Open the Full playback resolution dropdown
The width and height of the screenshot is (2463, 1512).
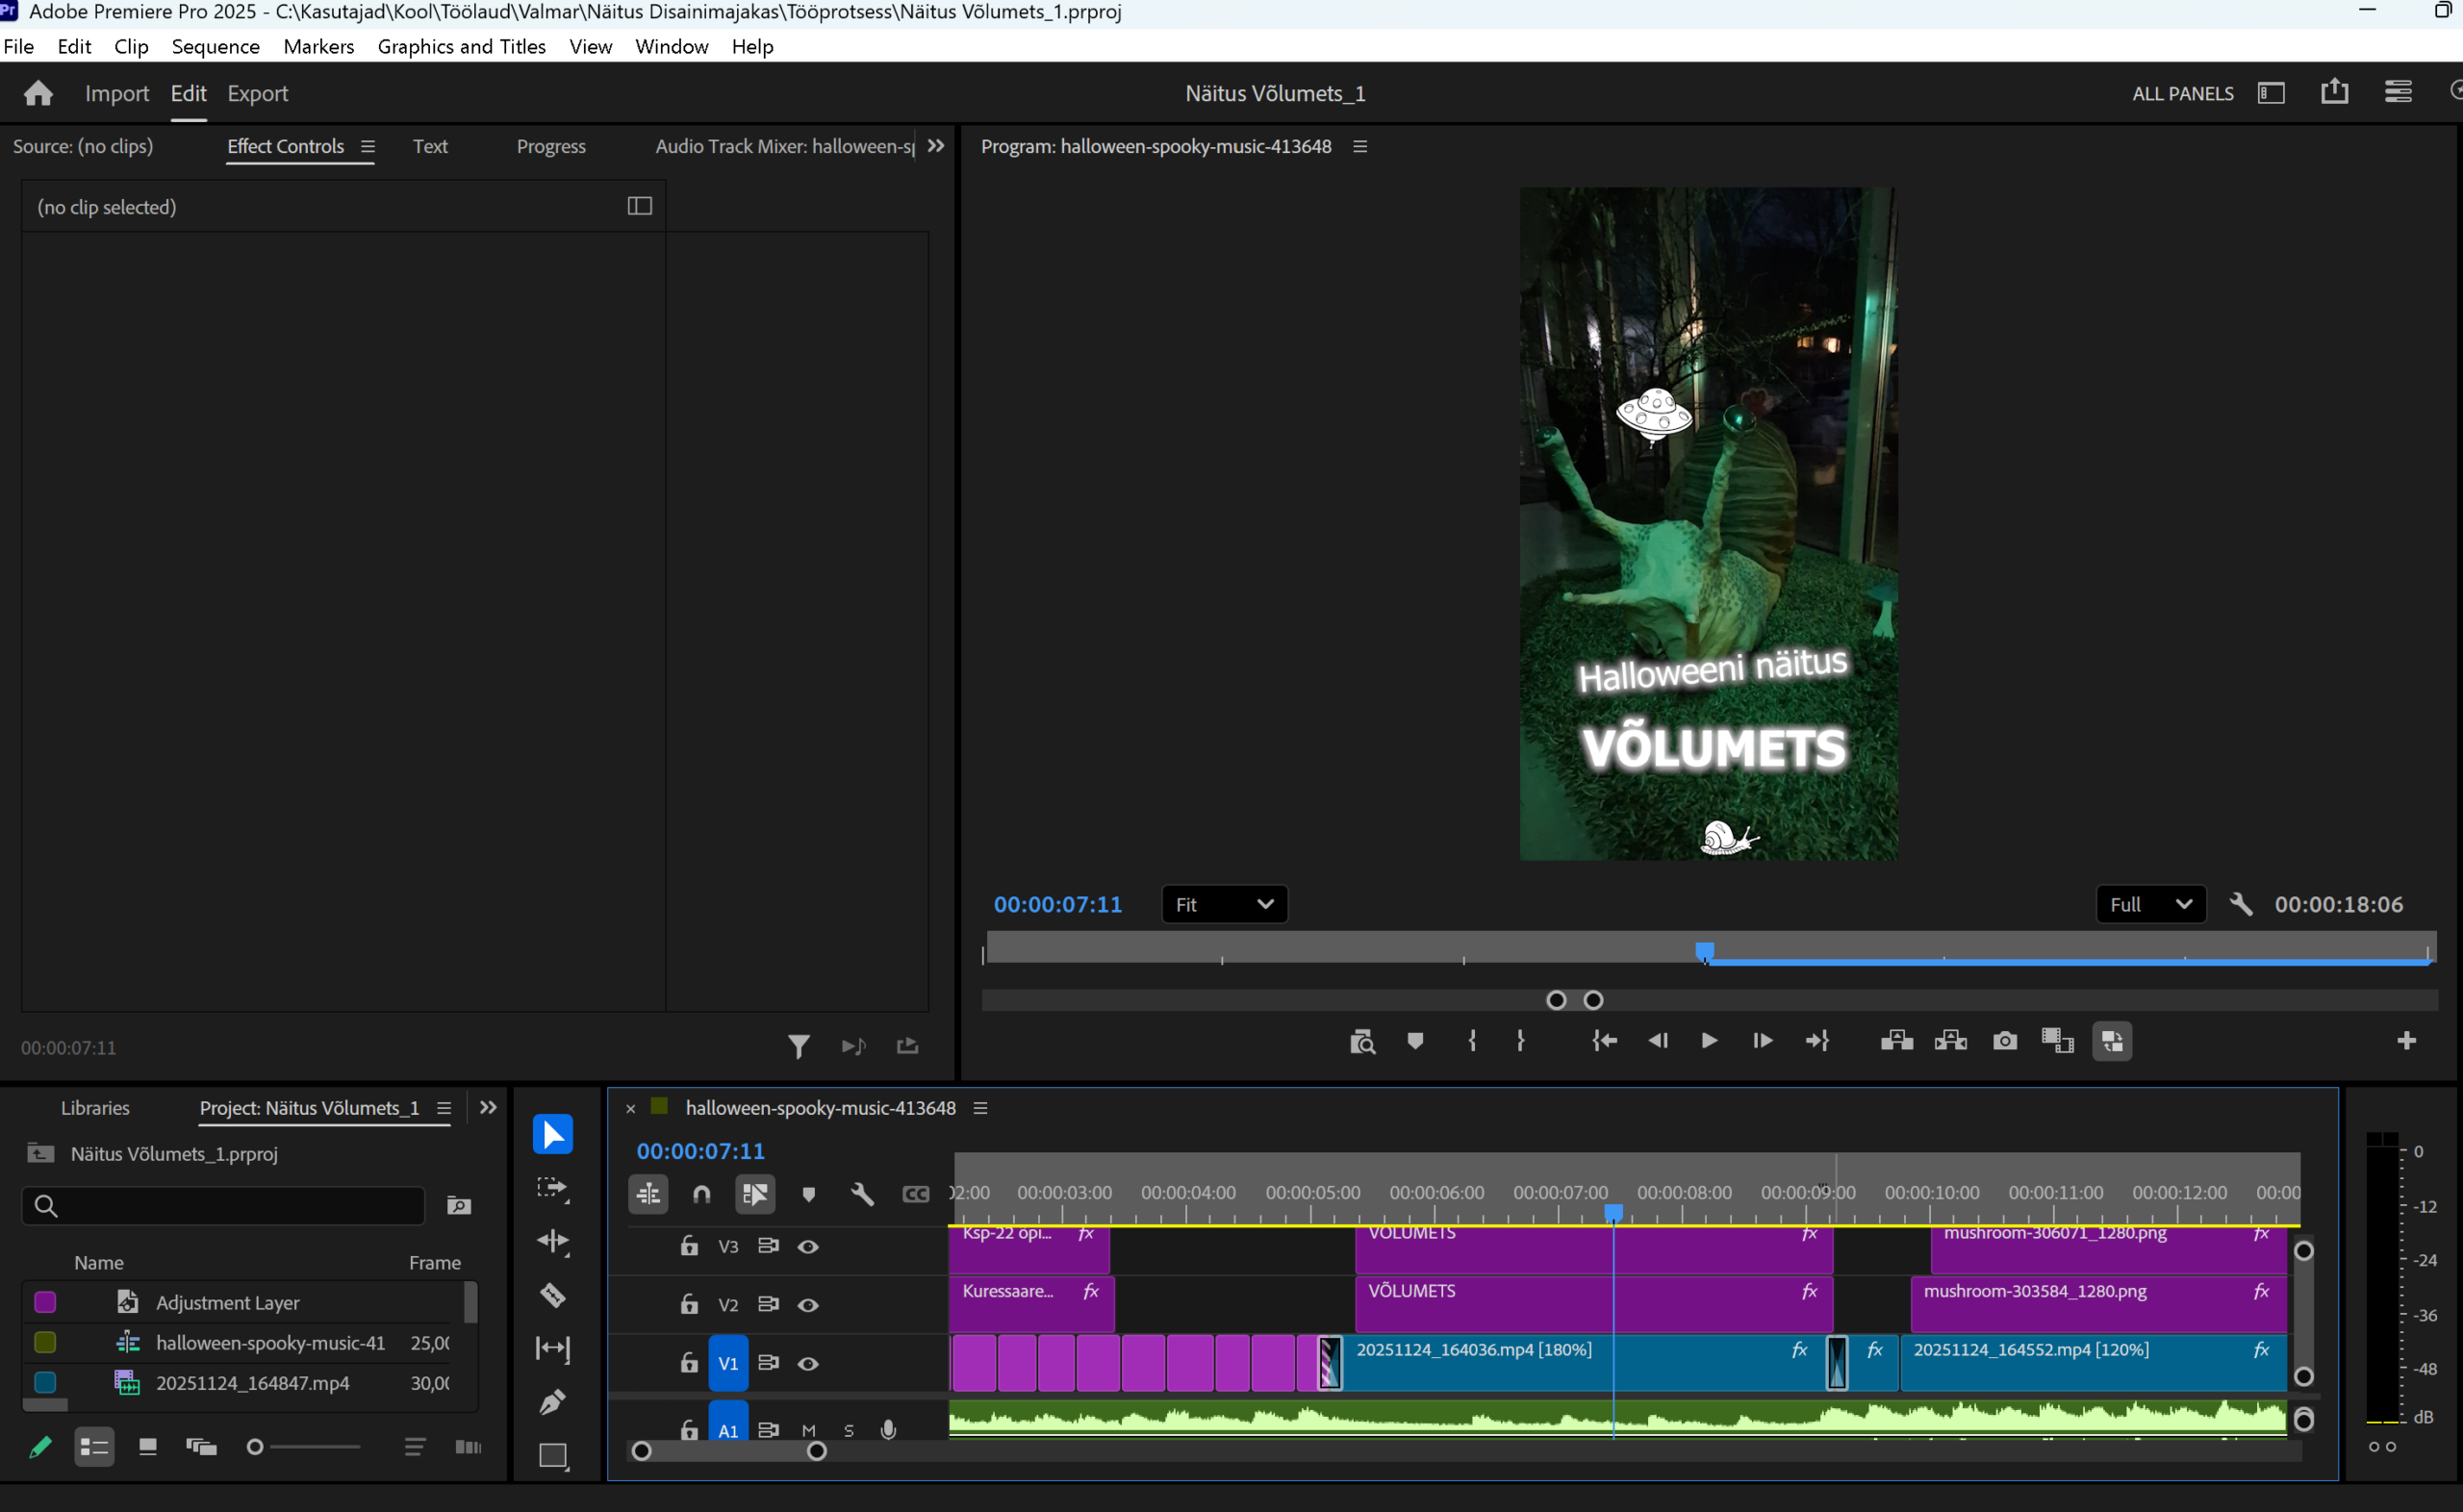point(2150,905)
